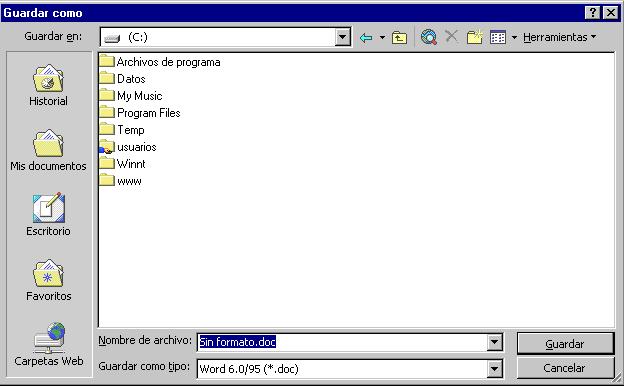Click the Guardar button
This screenshot has height=386, width=624.
click(565, 344)
